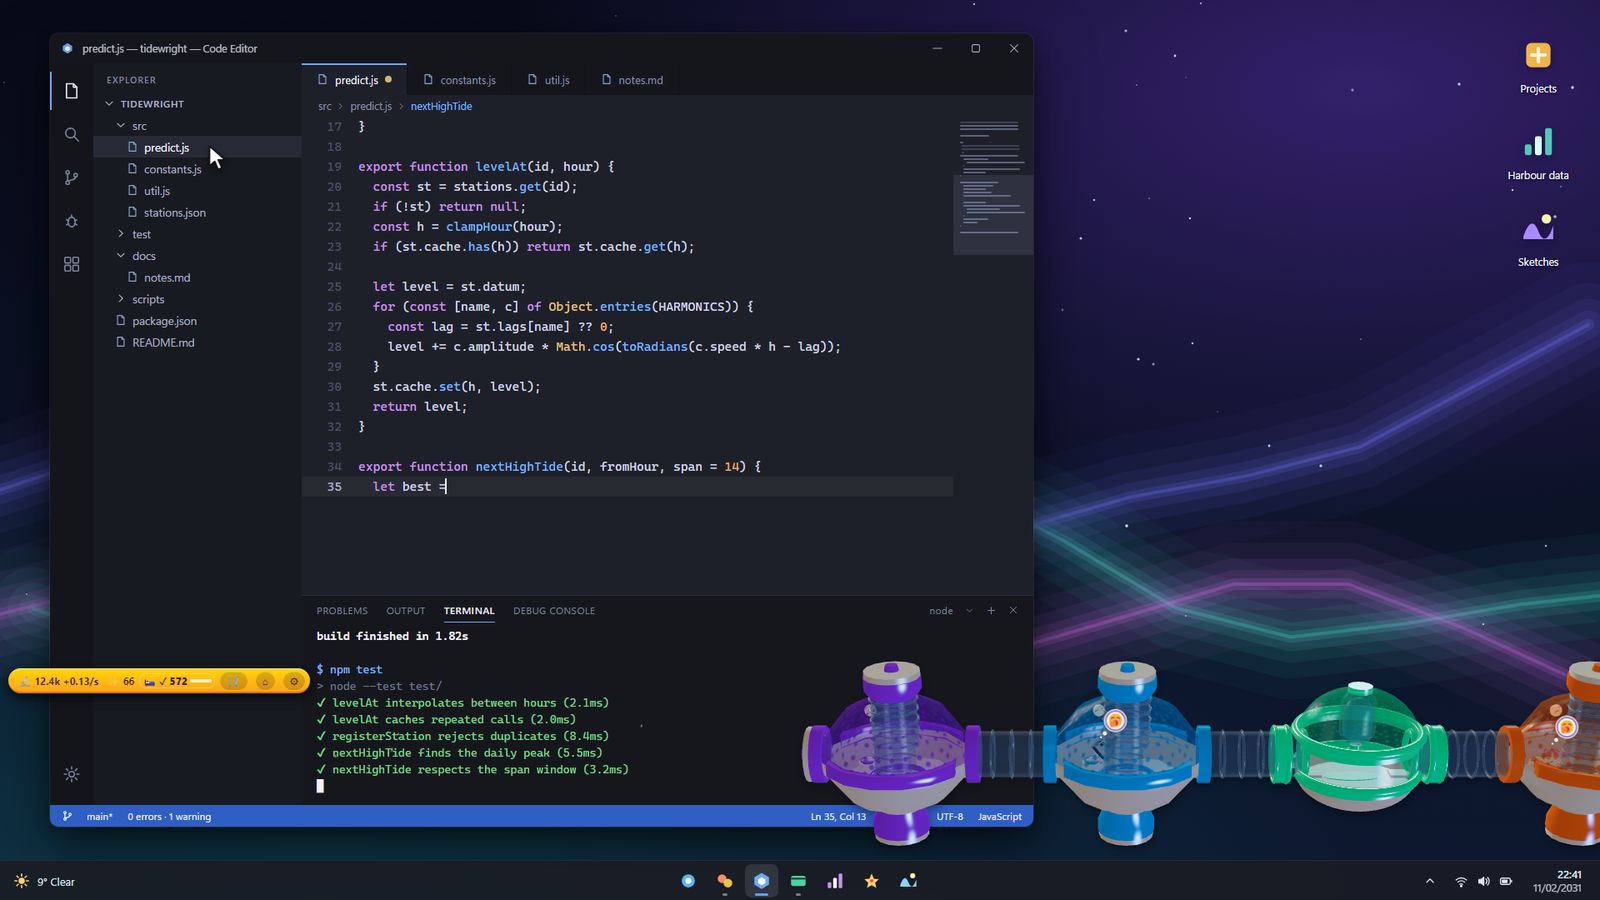Screen dimensions: 1600x900
Task: Open the Run and Debug bug icon
Action: (71, 221)
